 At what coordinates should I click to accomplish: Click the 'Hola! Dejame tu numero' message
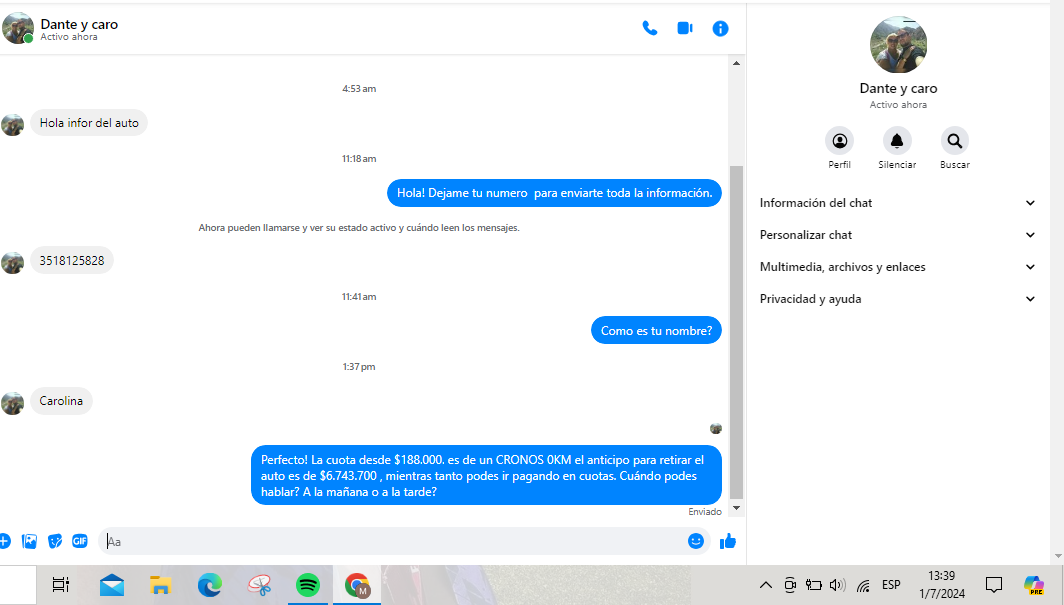pos(554,193)
